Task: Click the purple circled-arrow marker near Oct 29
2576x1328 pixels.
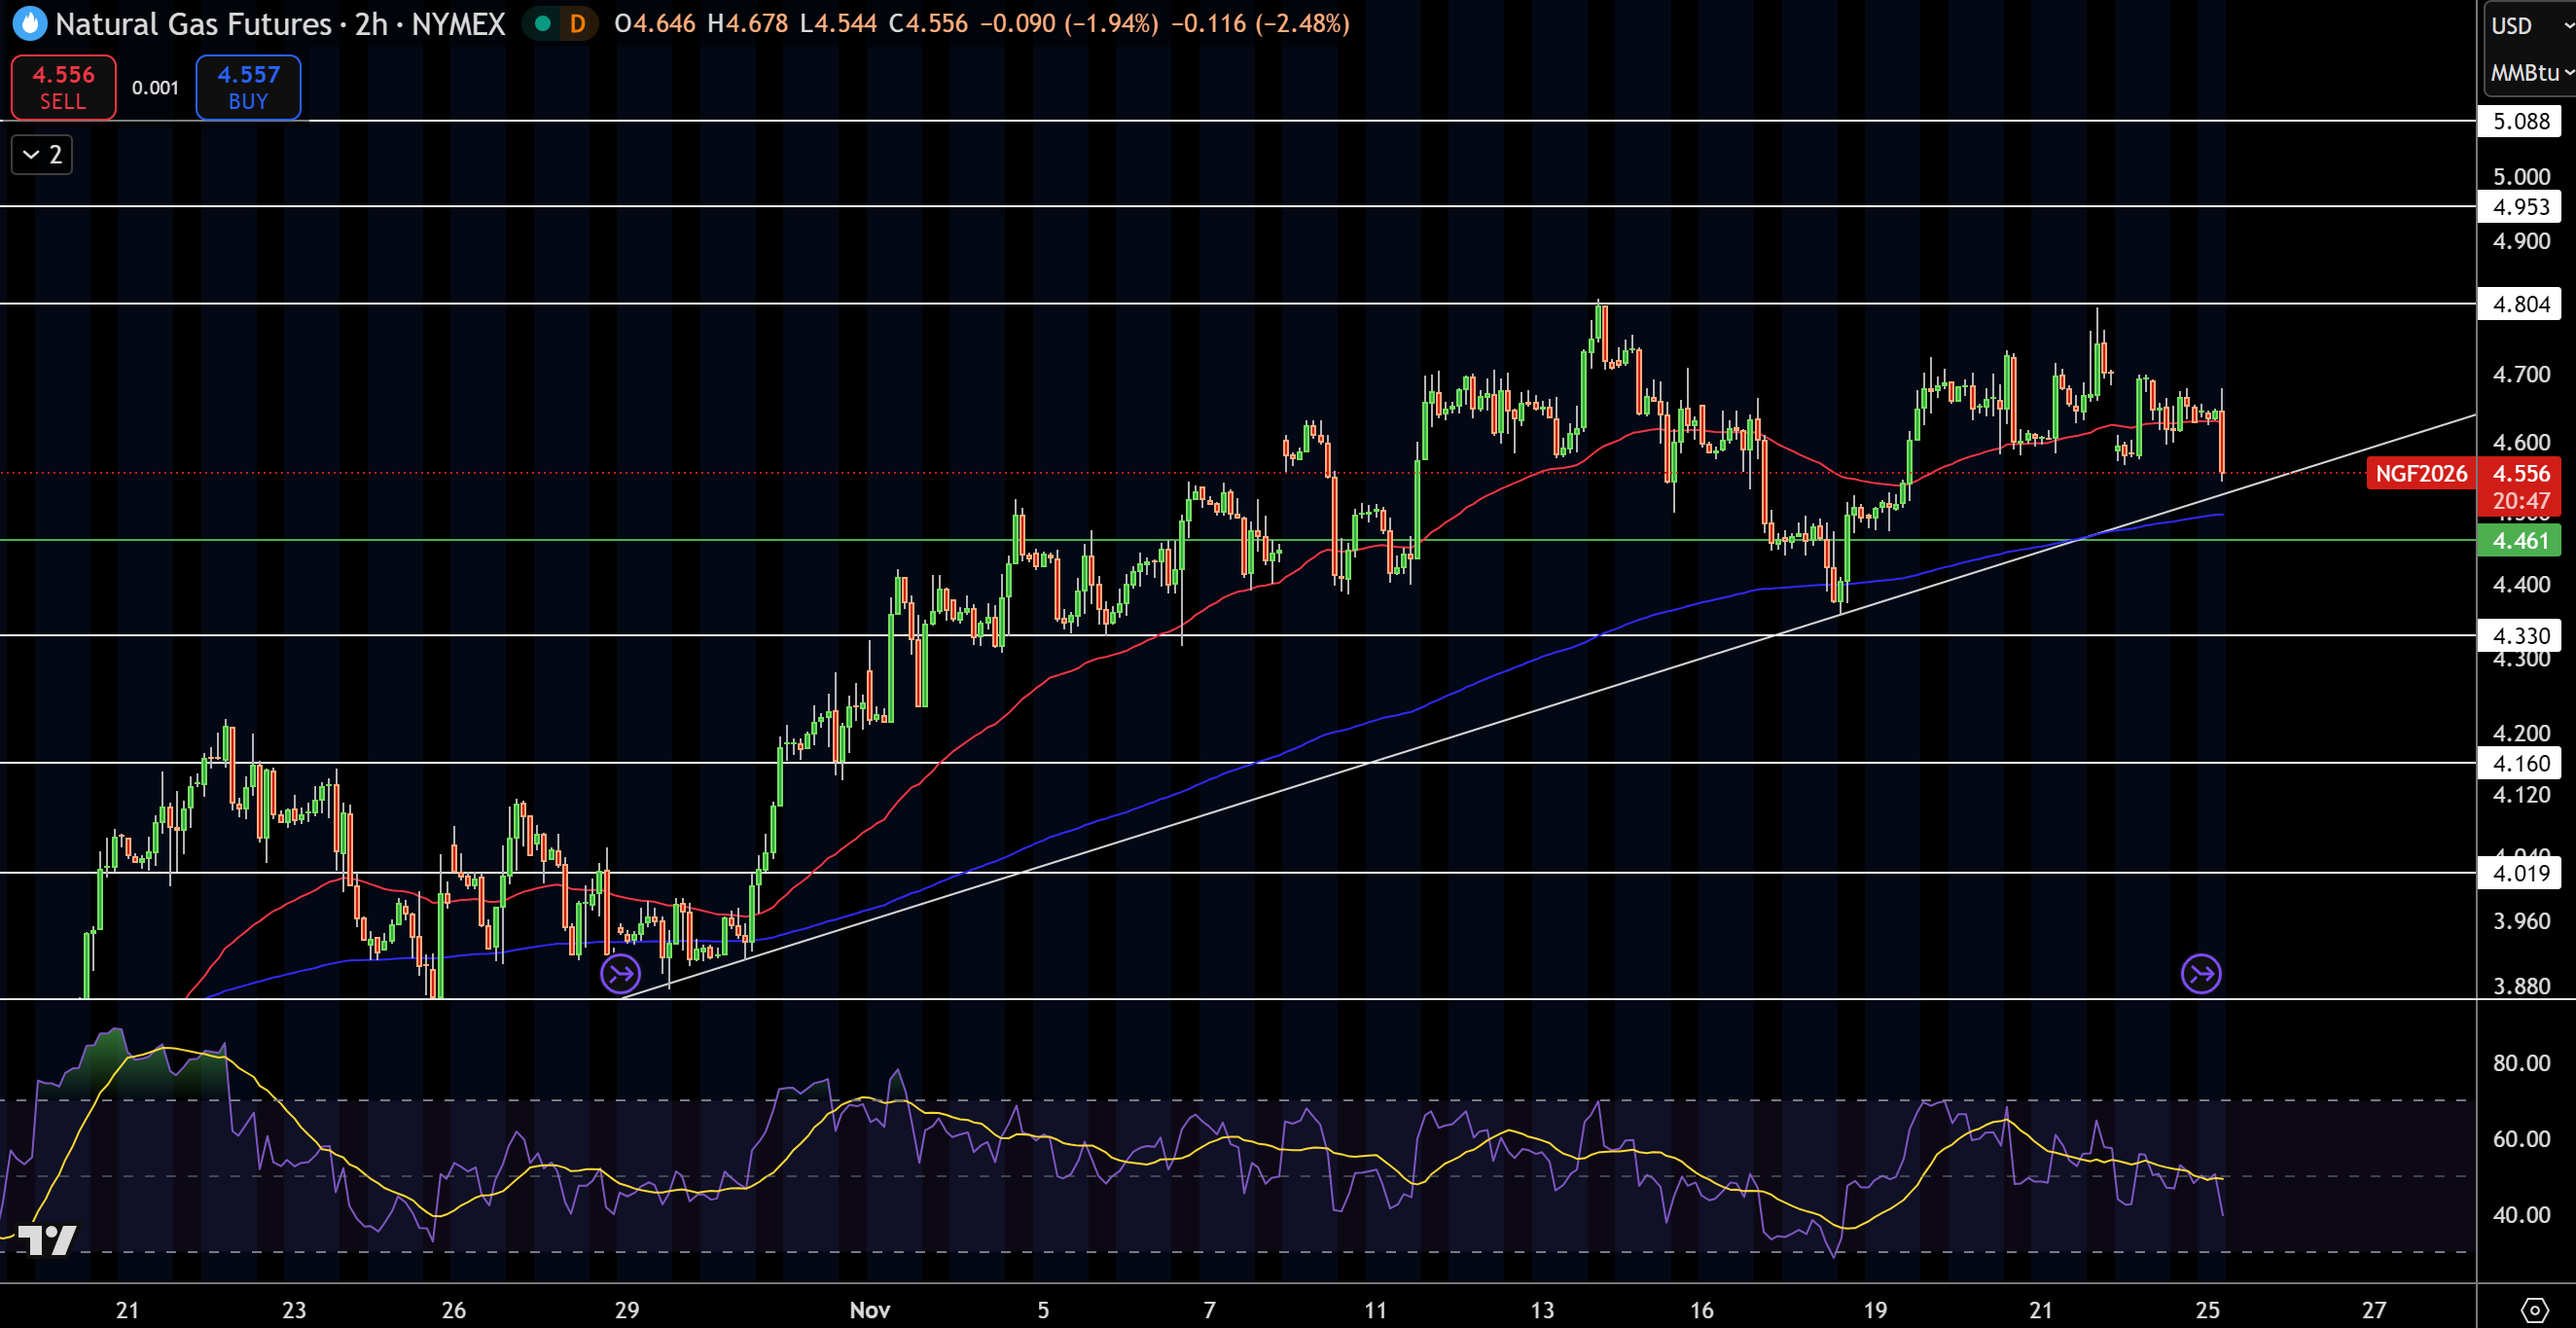Action: (x=620, y=975)
